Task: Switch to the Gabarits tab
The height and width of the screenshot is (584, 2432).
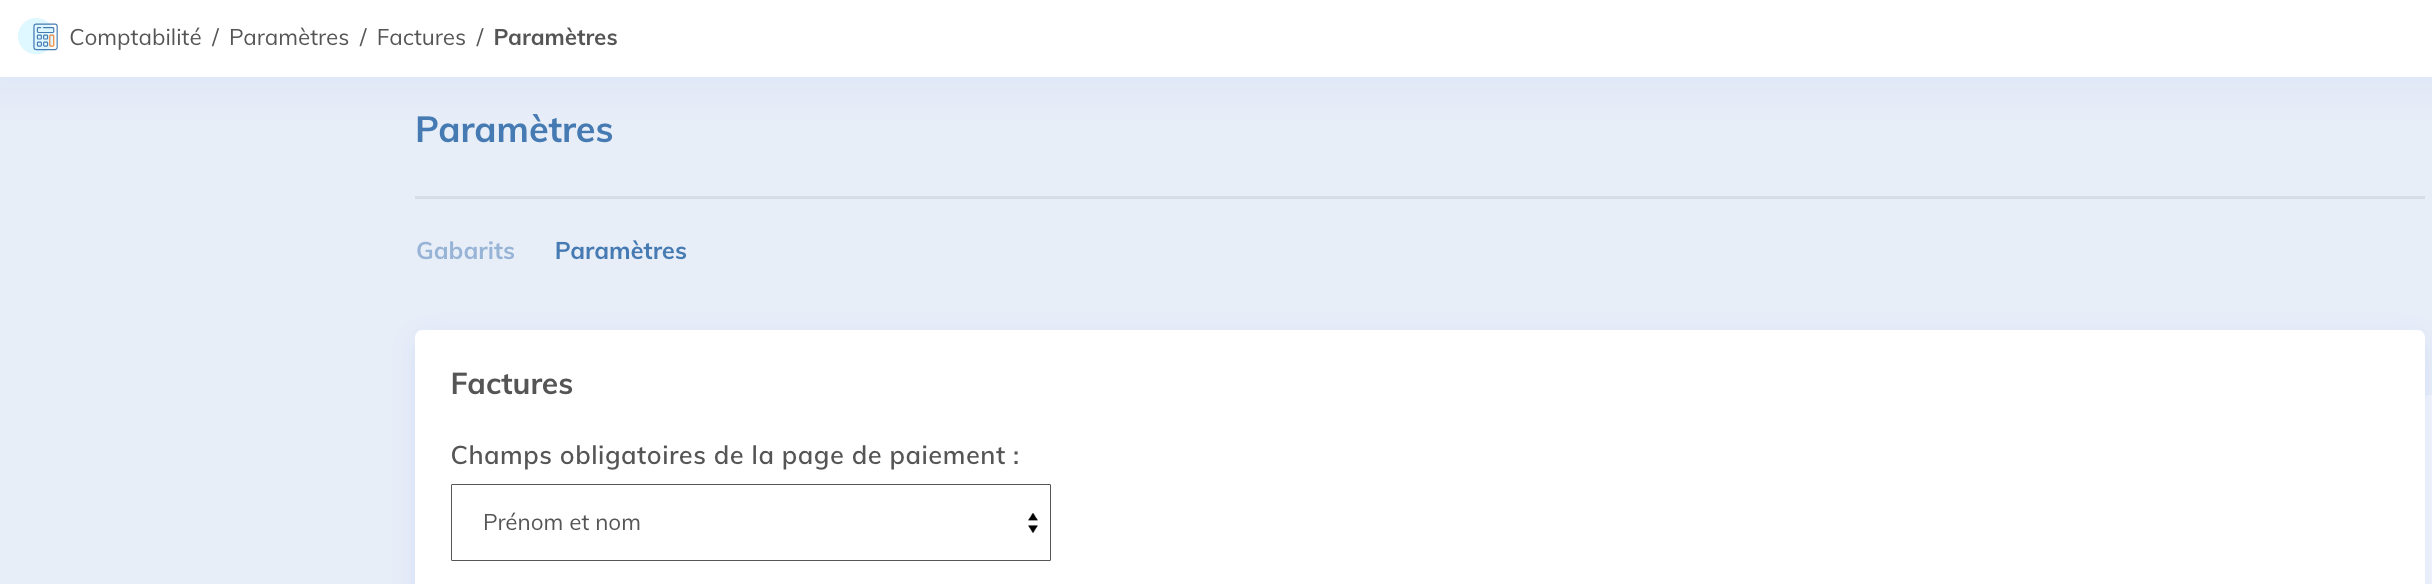Action: [x=465, y=251]
